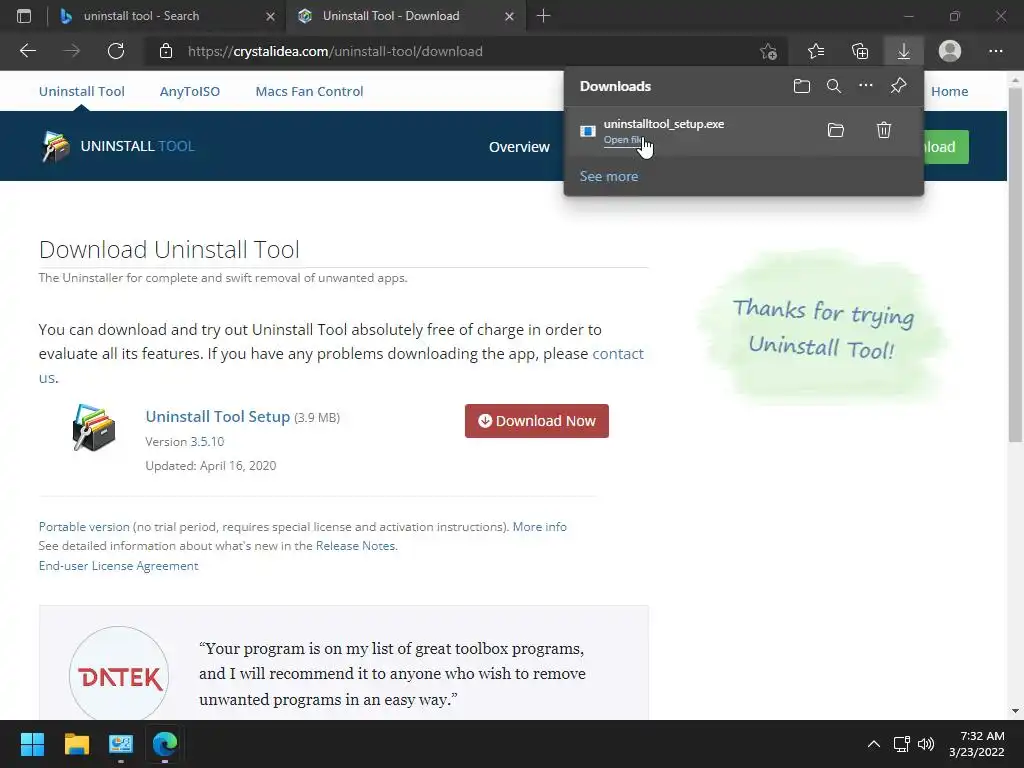Click the DNTEK testimonial logo
The width and height of the screenshot is (1024, 768).
(119, 677)
